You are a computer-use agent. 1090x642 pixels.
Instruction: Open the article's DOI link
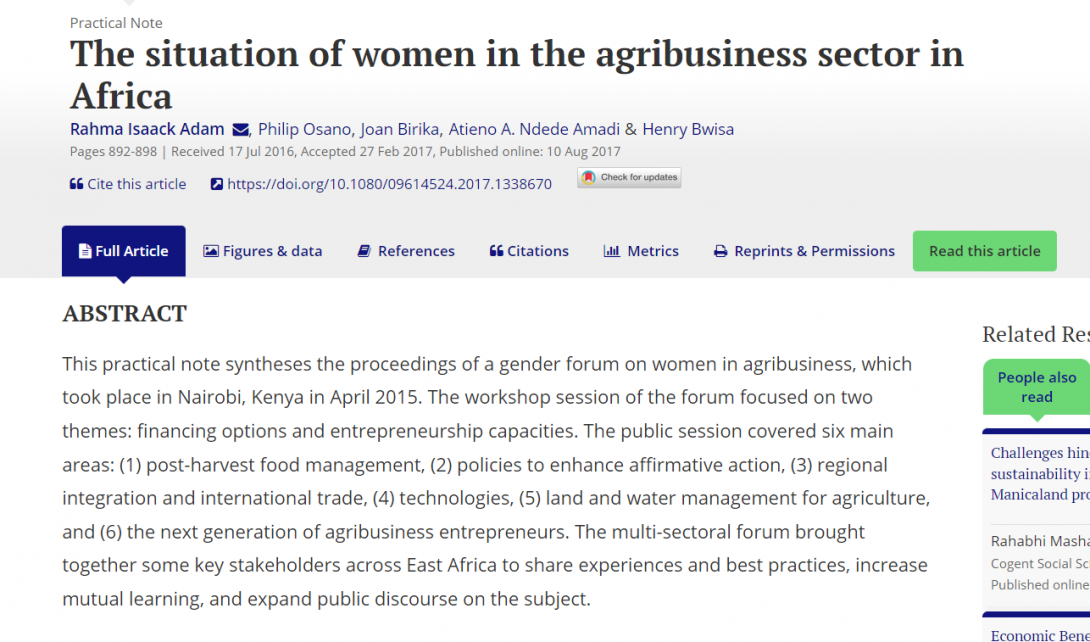pos(390,183)
